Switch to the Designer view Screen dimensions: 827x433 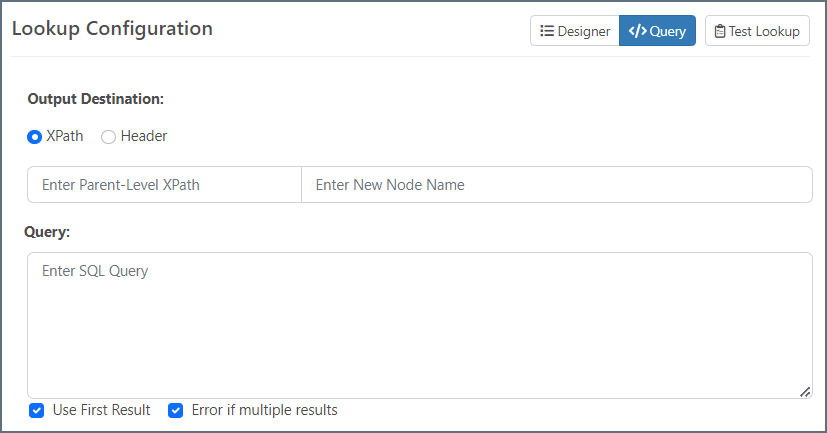[x=575, y=31]
